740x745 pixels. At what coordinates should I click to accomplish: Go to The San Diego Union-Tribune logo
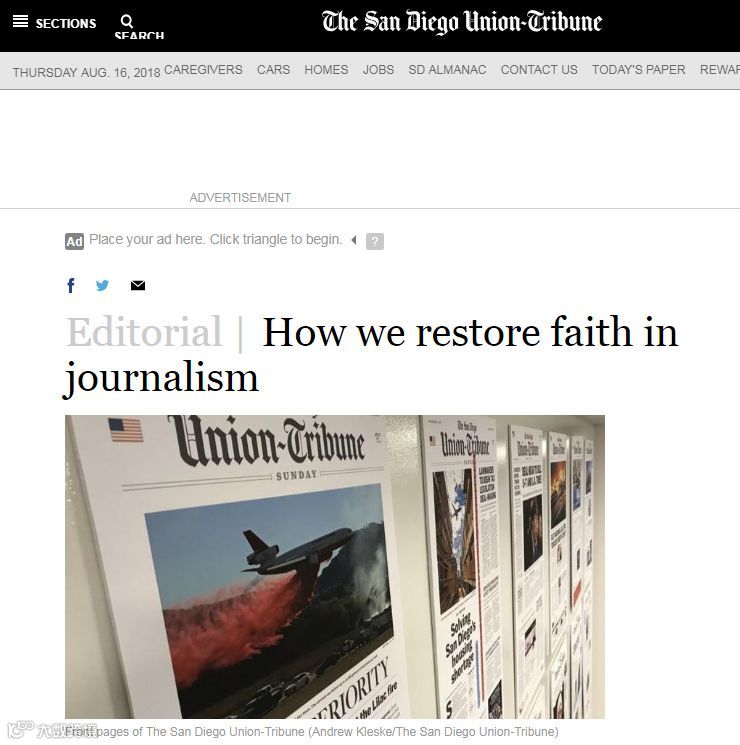coord(462,22)
